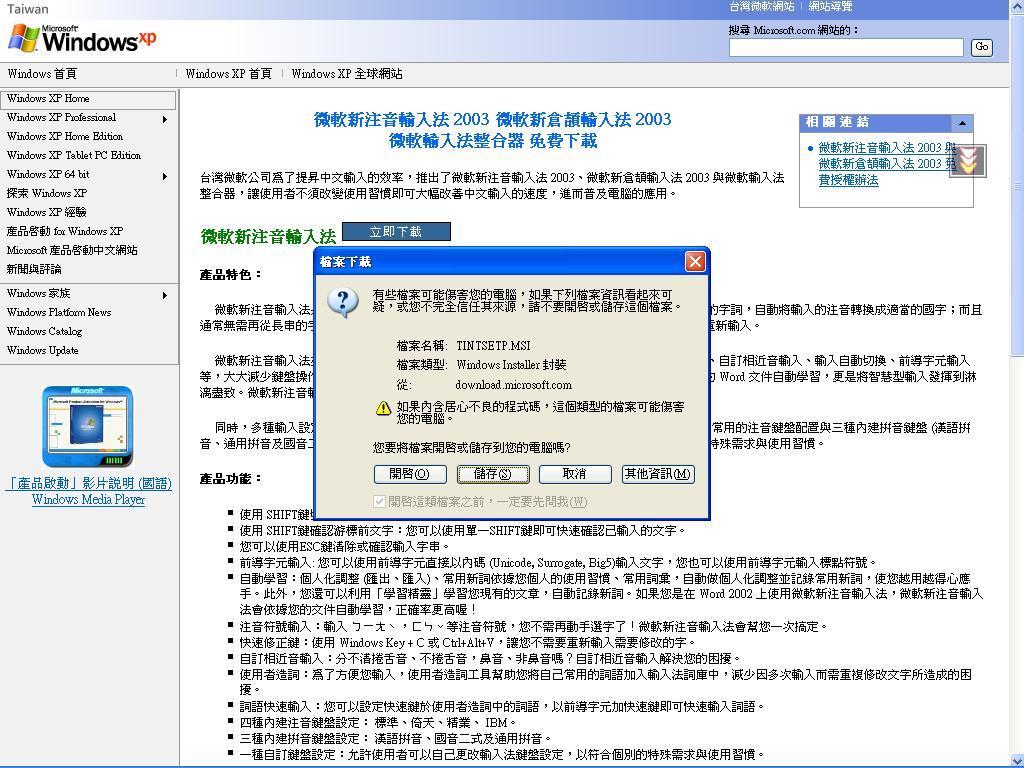Click 微軟新注音輸入法 green heading

[x=268, y=236]
